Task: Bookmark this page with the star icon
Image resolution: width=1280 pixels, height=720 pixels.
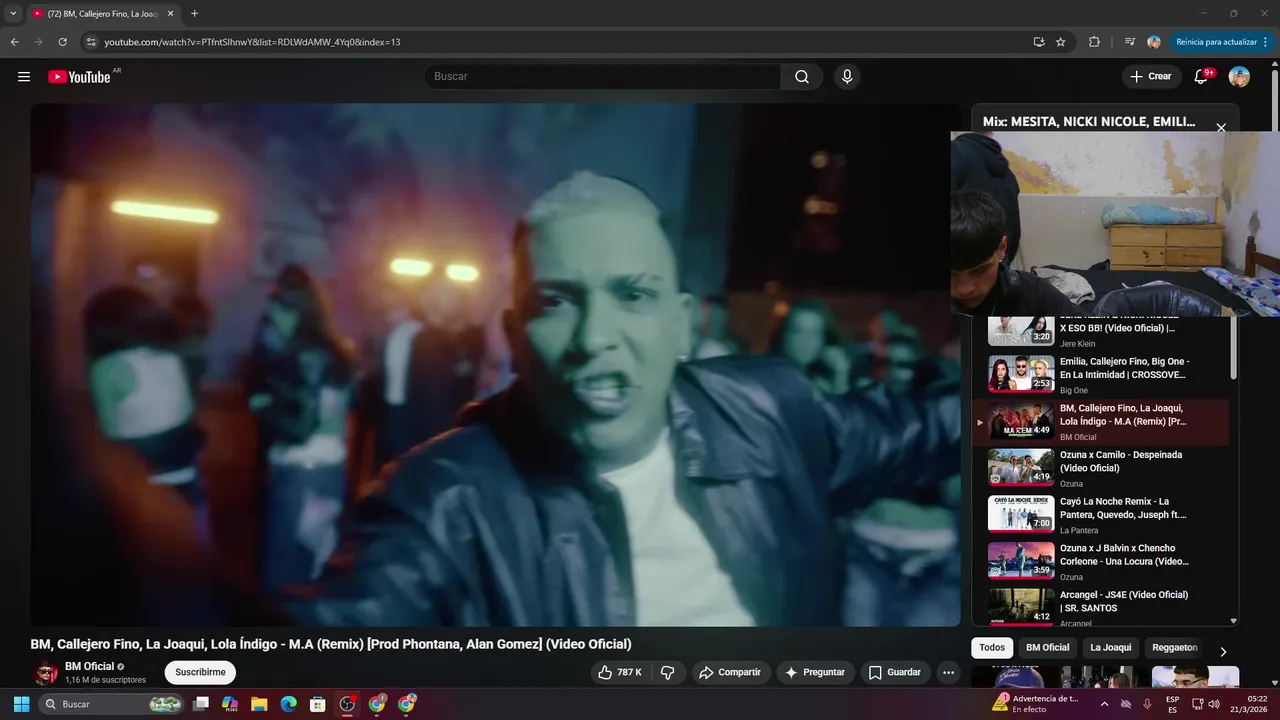Action: click(1061, 42)
